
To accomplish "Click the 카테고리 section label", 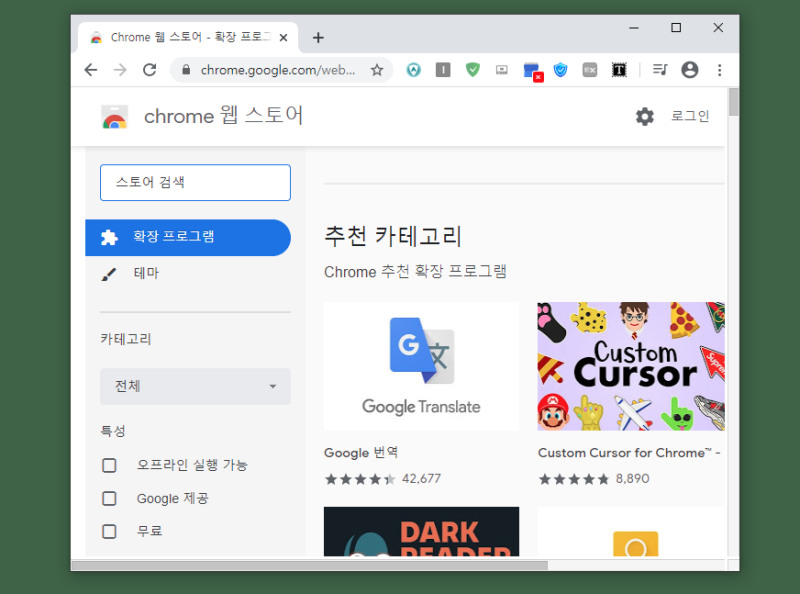I will click(x=126, y=339).
